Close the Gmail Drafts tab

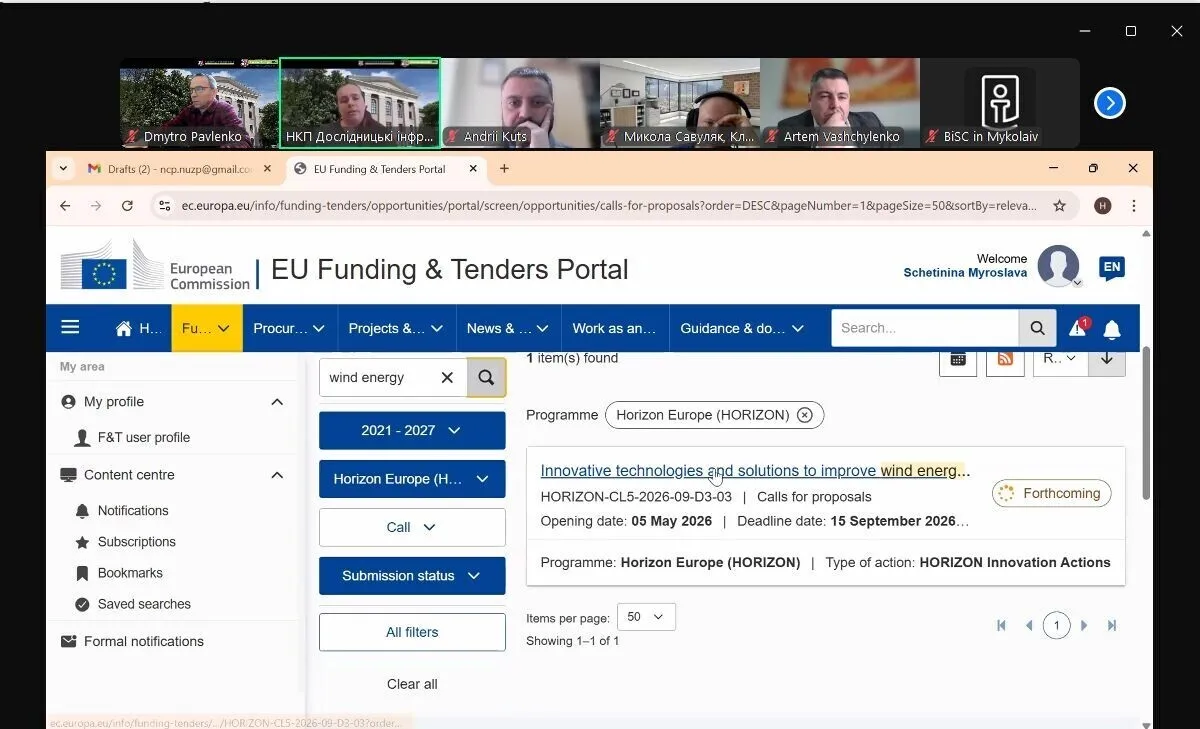tap(267, 169)
